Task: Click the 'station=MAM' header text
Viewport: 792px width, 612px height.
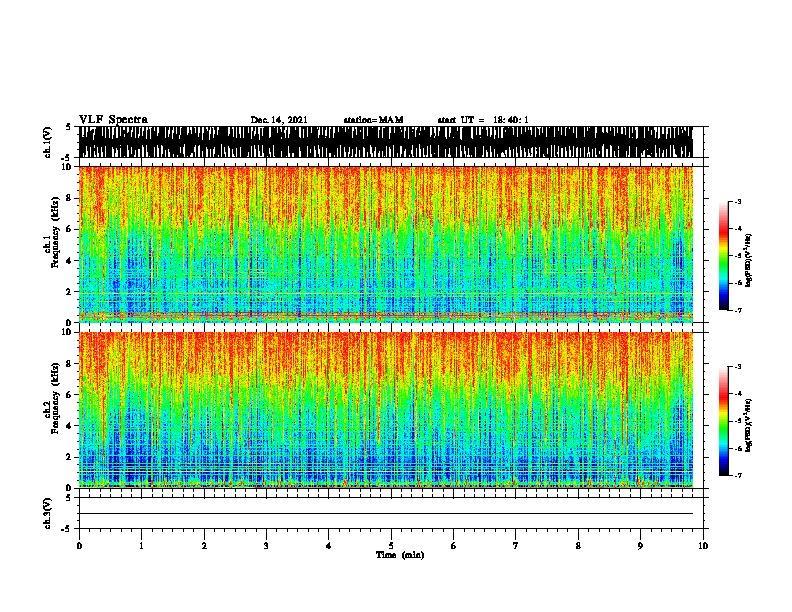Action: click(x=373, y=120)
